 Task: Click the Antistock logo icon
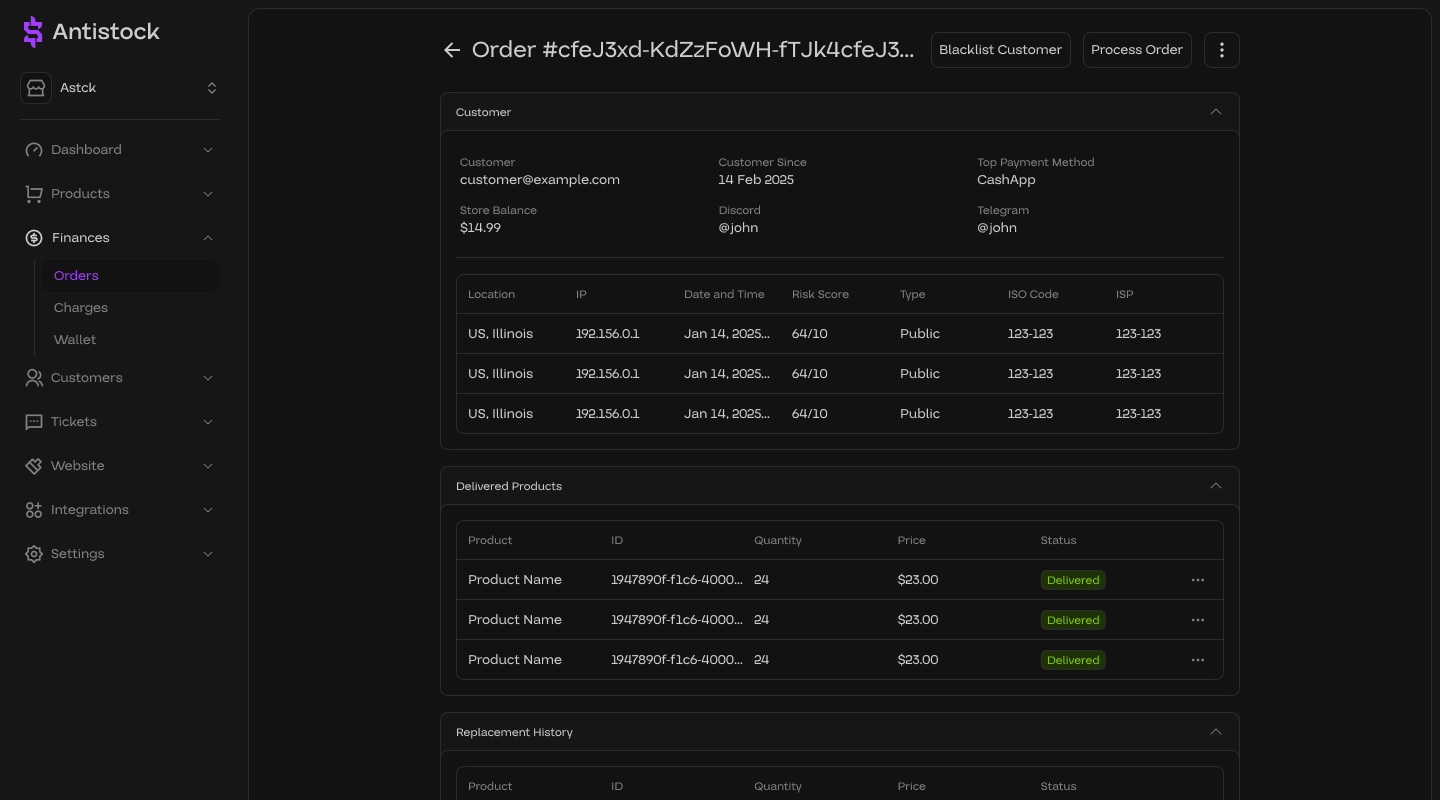click(33, 32)
